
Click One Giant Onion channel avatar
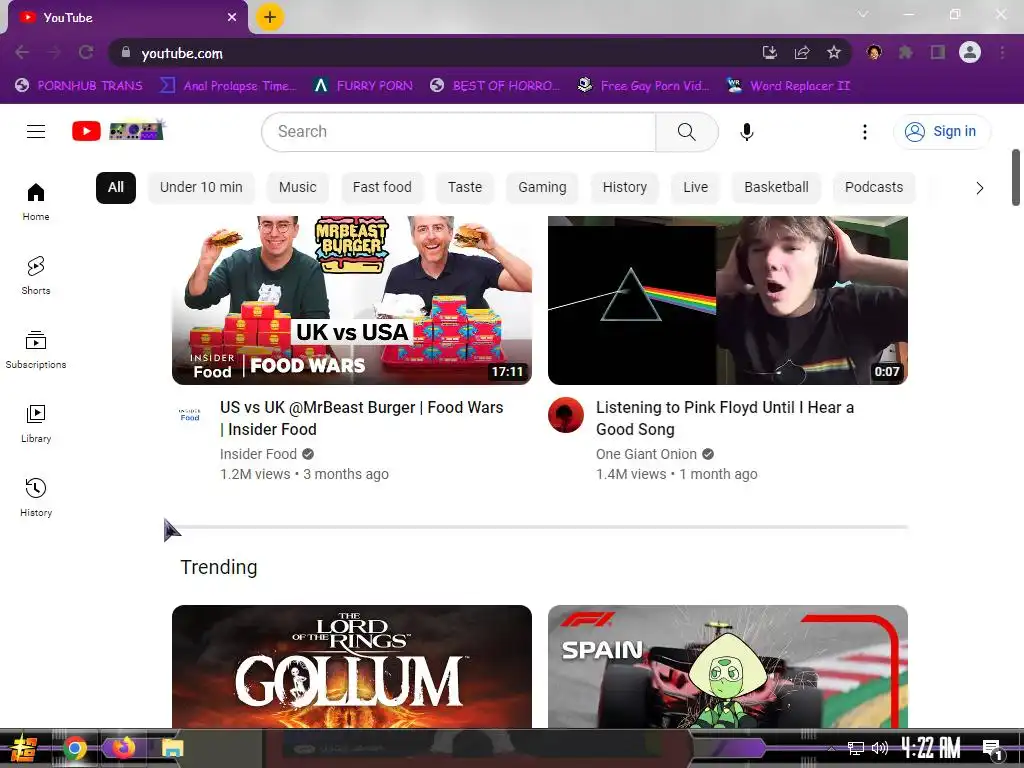coord(566,415)
